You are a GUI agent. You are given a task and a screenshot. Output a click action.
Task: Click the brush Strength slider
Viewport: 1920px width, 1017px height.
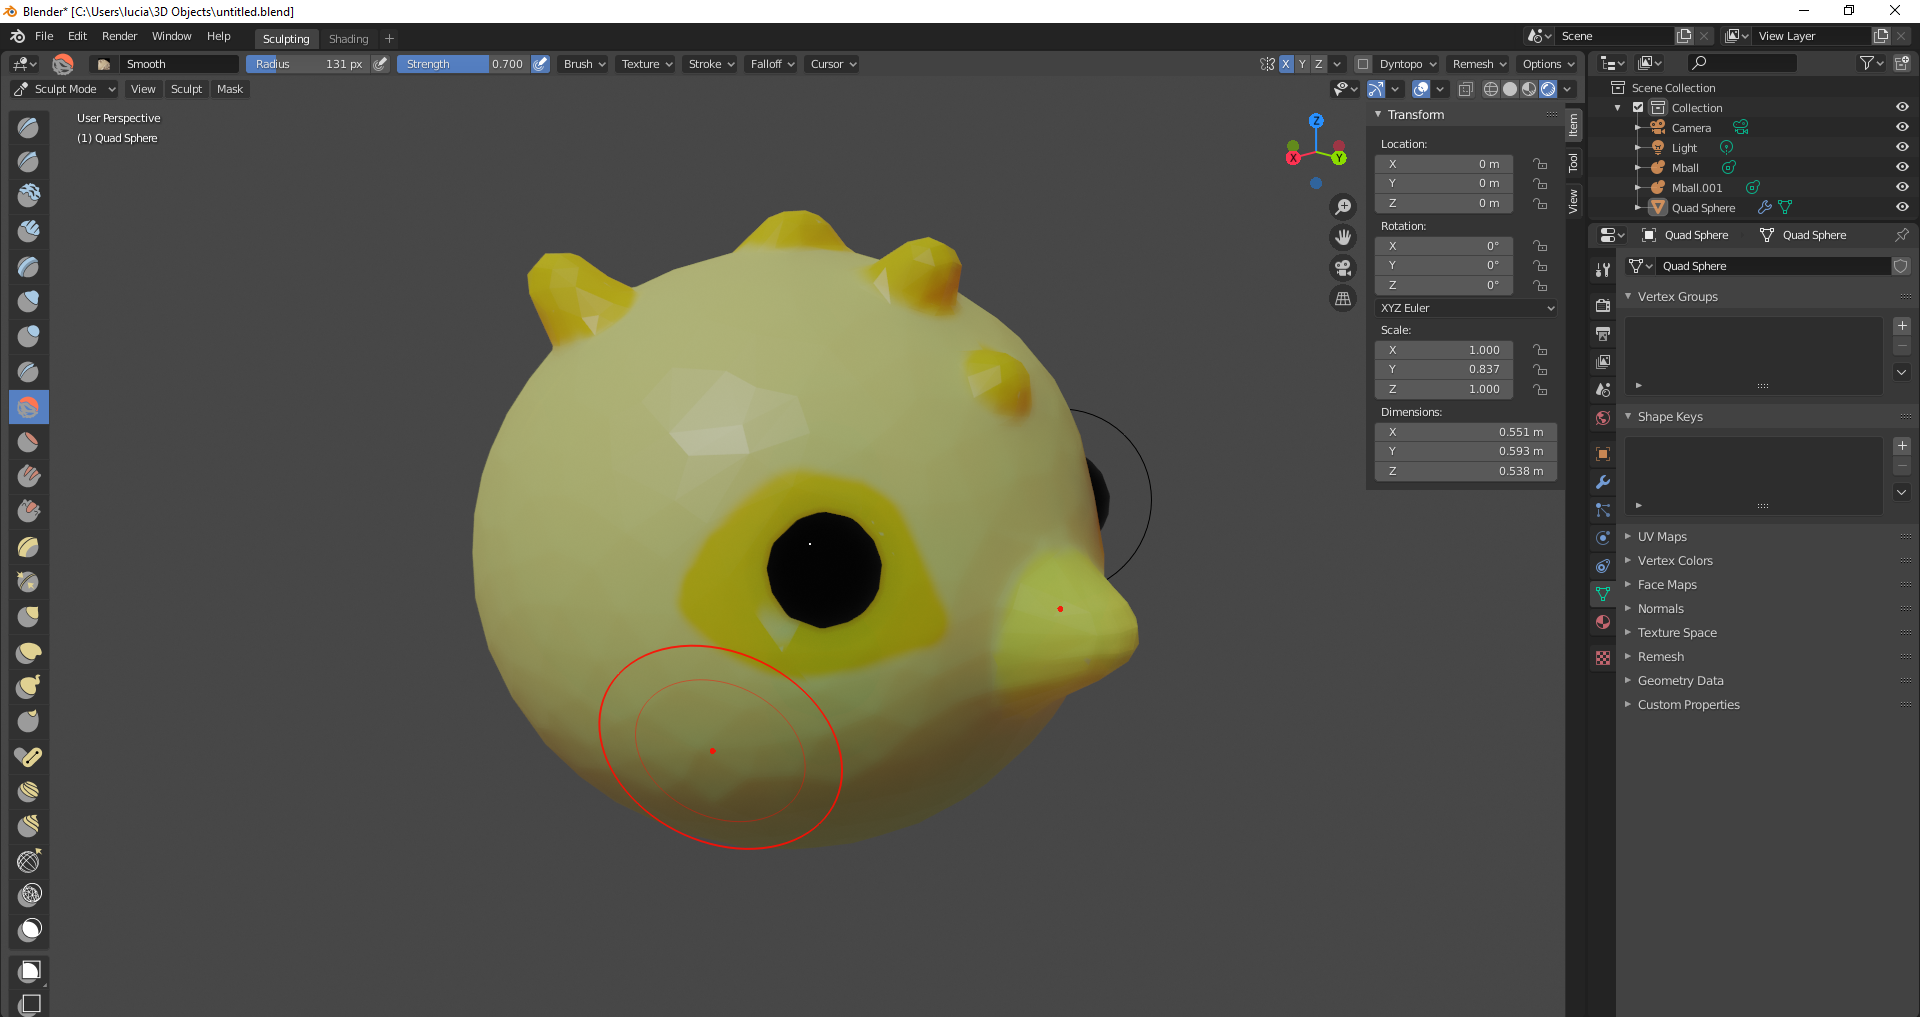coord(464,64)
